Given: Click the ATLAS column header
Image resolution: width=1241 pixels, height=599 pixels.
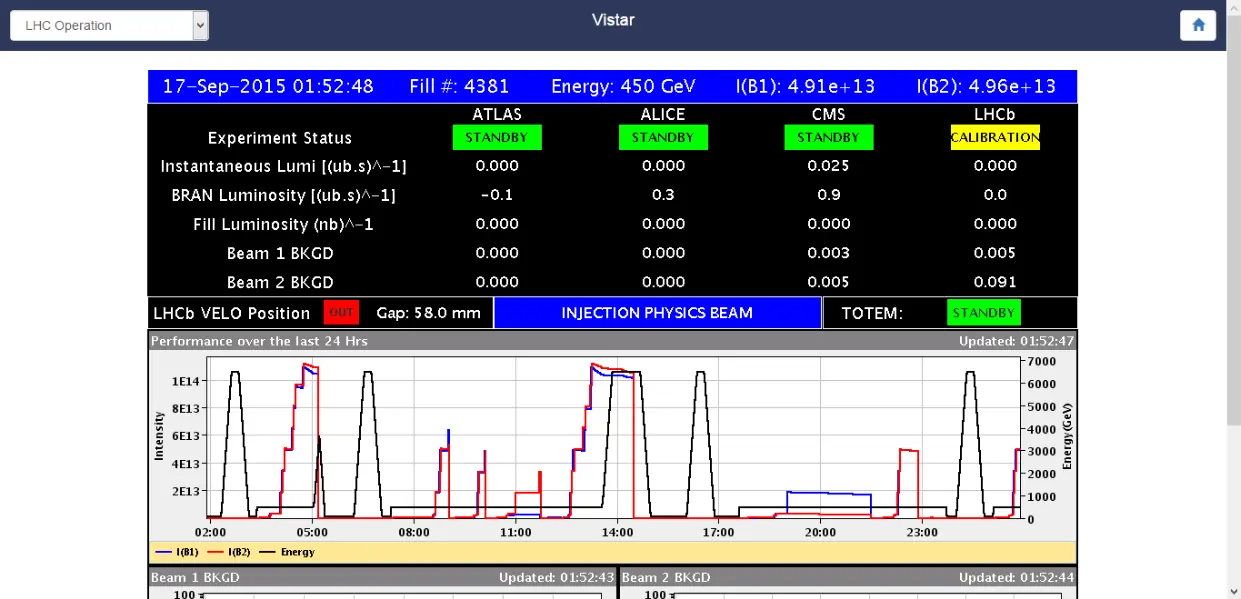Looking at the screenshot, I should click(497, 115).
